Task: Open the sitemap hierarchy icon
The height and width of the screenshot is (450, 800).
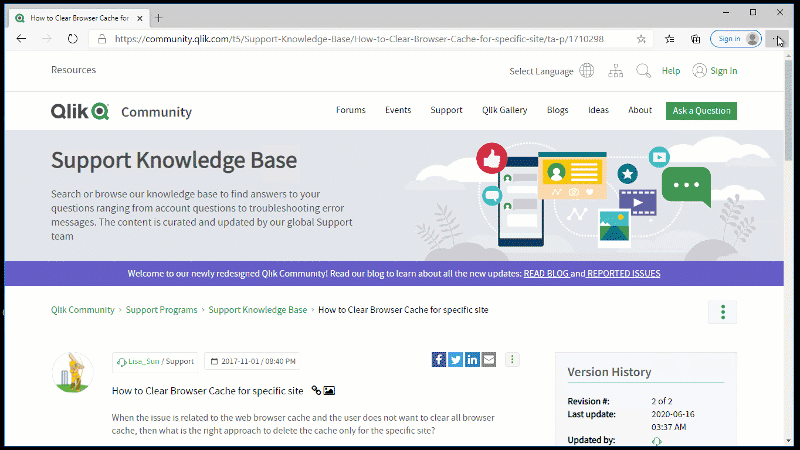Action: coord(615,70)
